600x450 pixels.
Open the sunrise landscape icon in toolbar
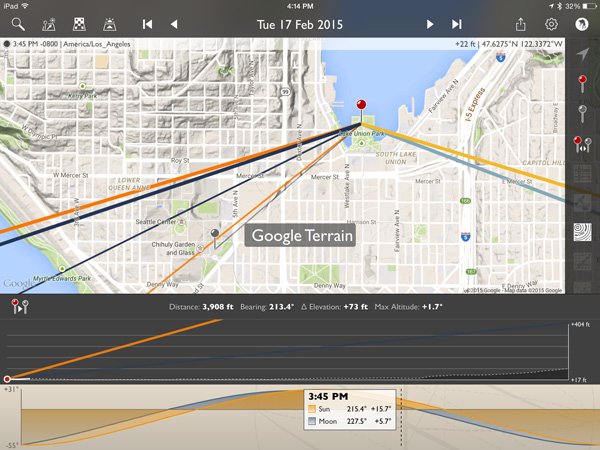pos(112,23)
